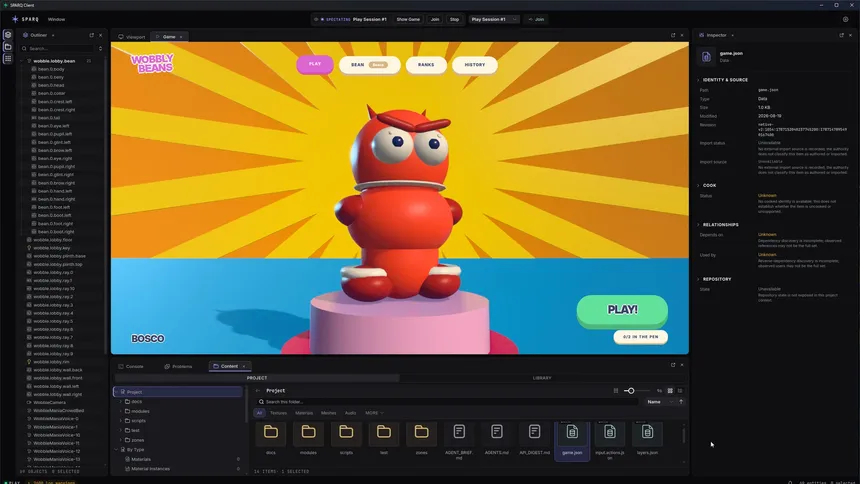Click the SPARQ logo icon
The width and height of the screenshot is (860, 484).
pyautogui.click(x=15, y=19)
